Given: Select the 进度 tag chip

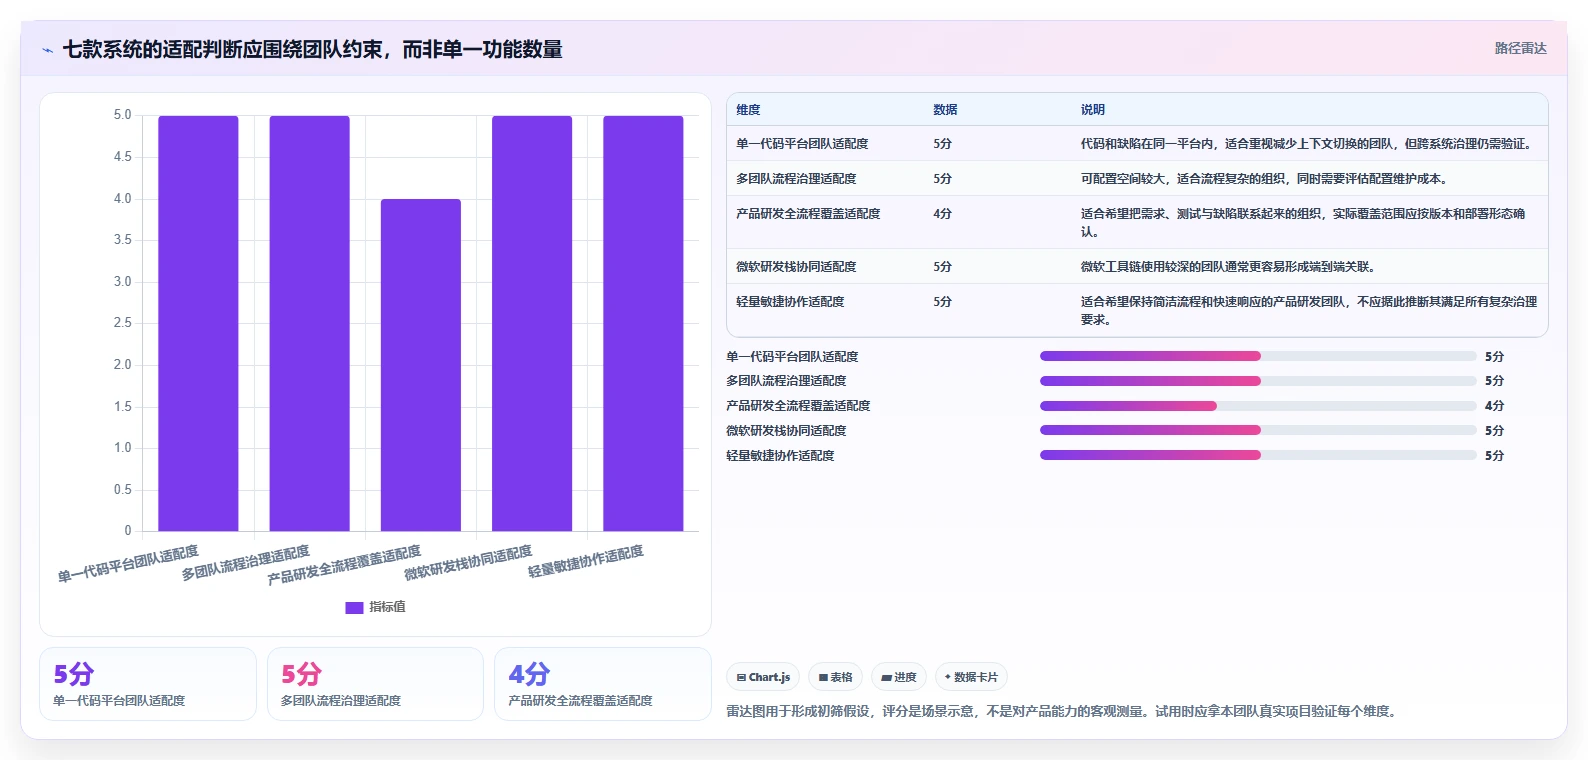Looking at the screenshot, I should [x=899, y=677].
